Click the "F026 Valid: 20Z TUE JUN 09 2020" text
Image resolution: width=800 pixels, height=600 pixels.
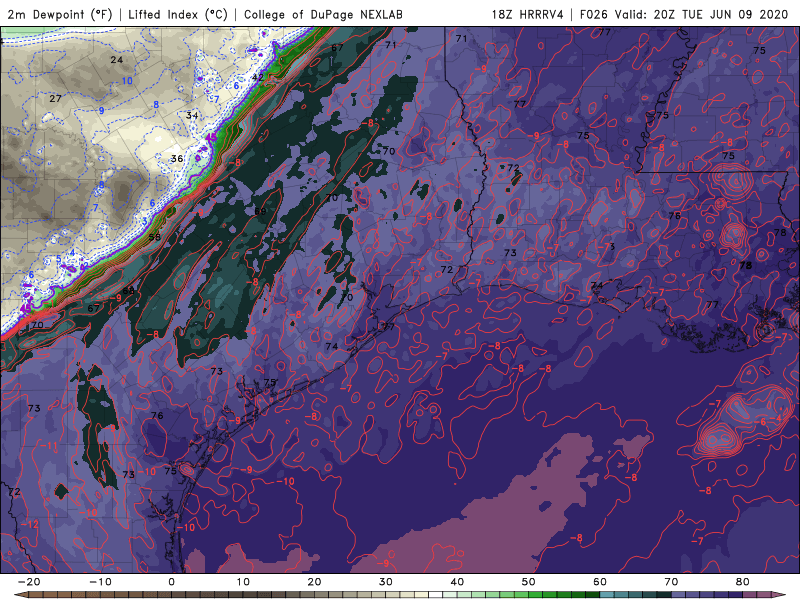(x=684, y=14)
